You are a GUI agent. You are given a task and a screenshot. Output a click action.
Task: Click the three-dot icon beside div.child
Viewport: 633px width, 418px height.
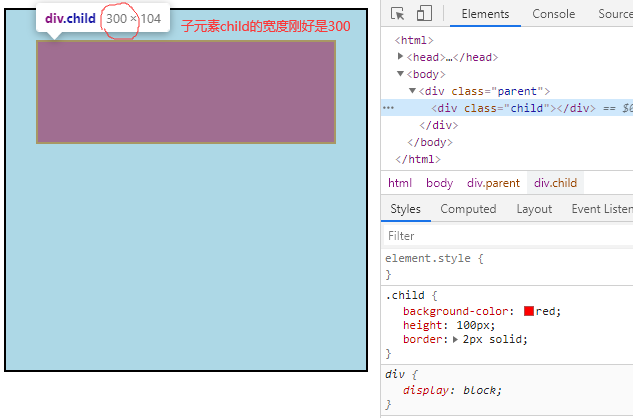point(388,108)
